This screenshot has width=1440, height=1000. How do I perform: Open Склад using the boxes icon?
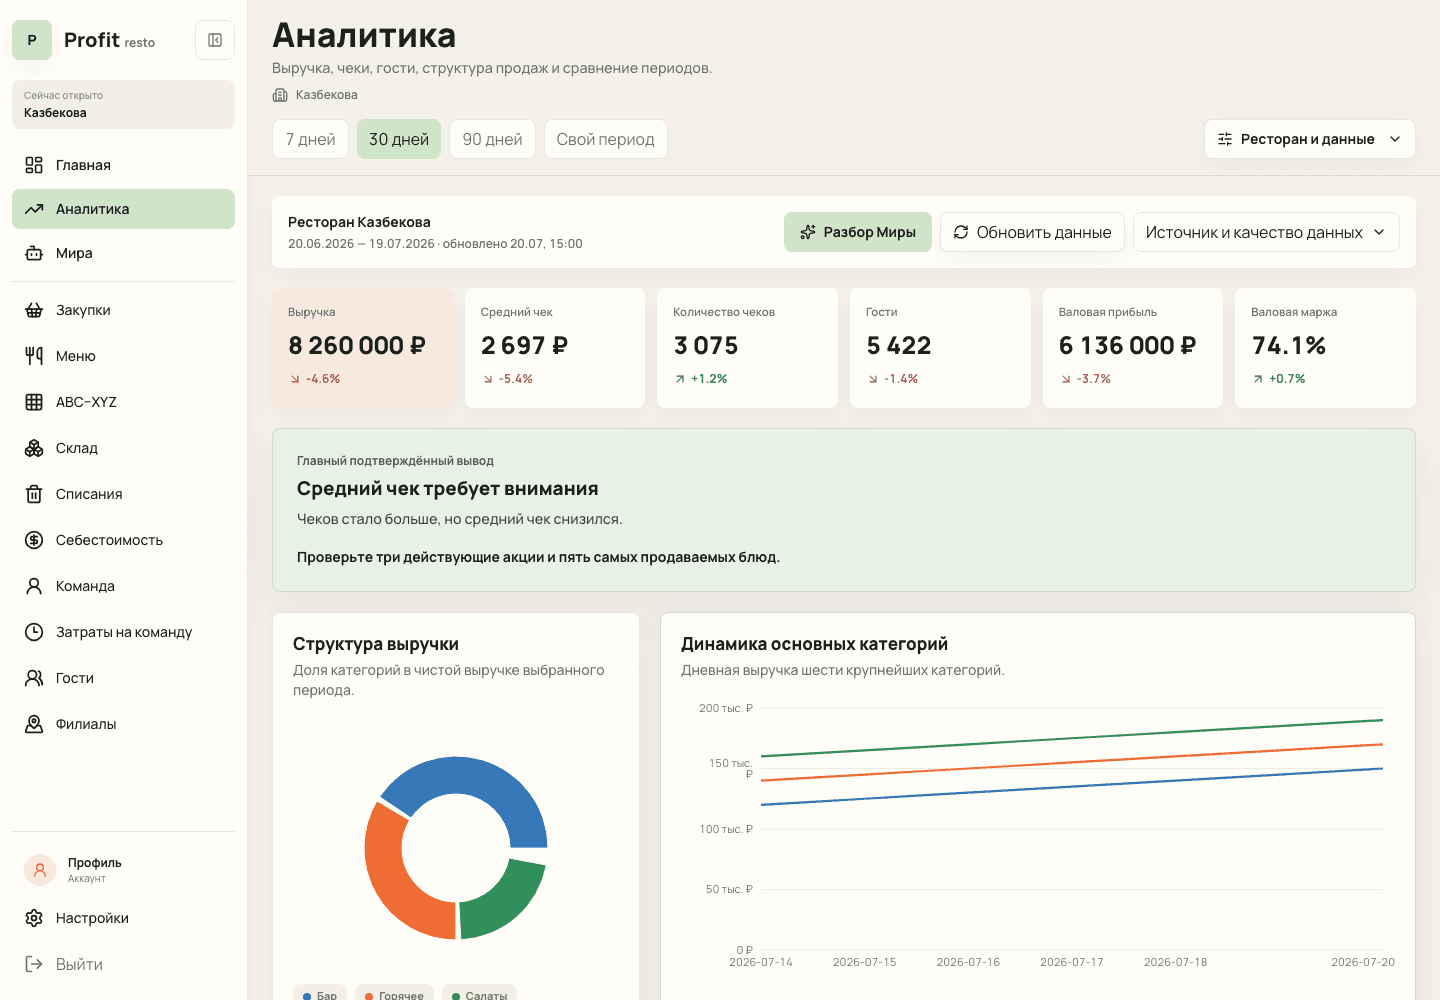(34, 448)
